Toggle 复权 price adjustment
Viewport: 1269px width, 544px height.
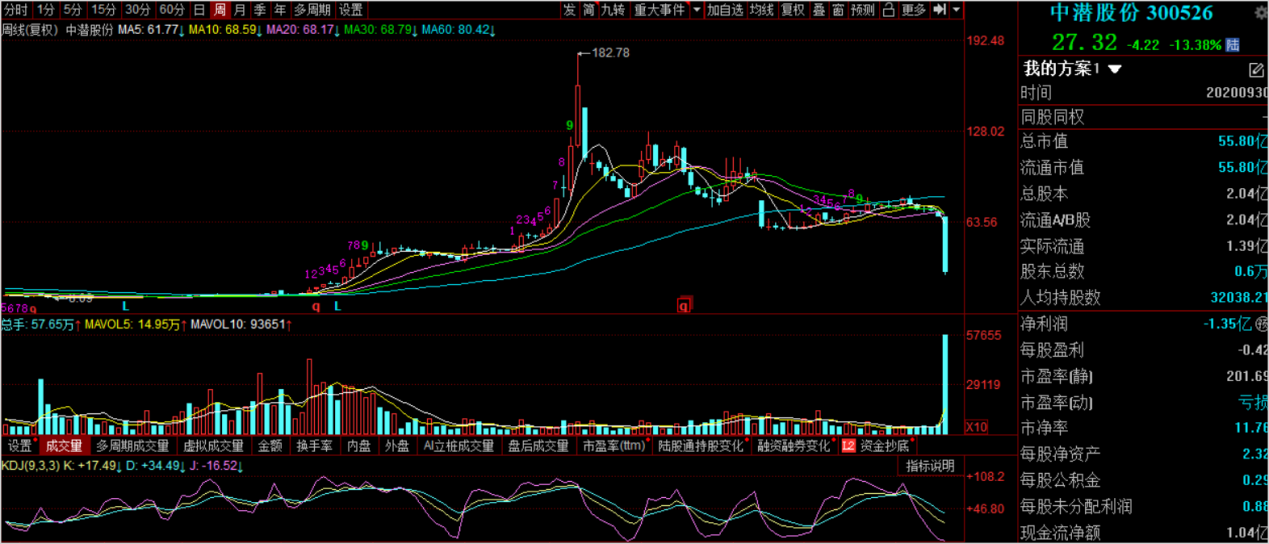792,10
